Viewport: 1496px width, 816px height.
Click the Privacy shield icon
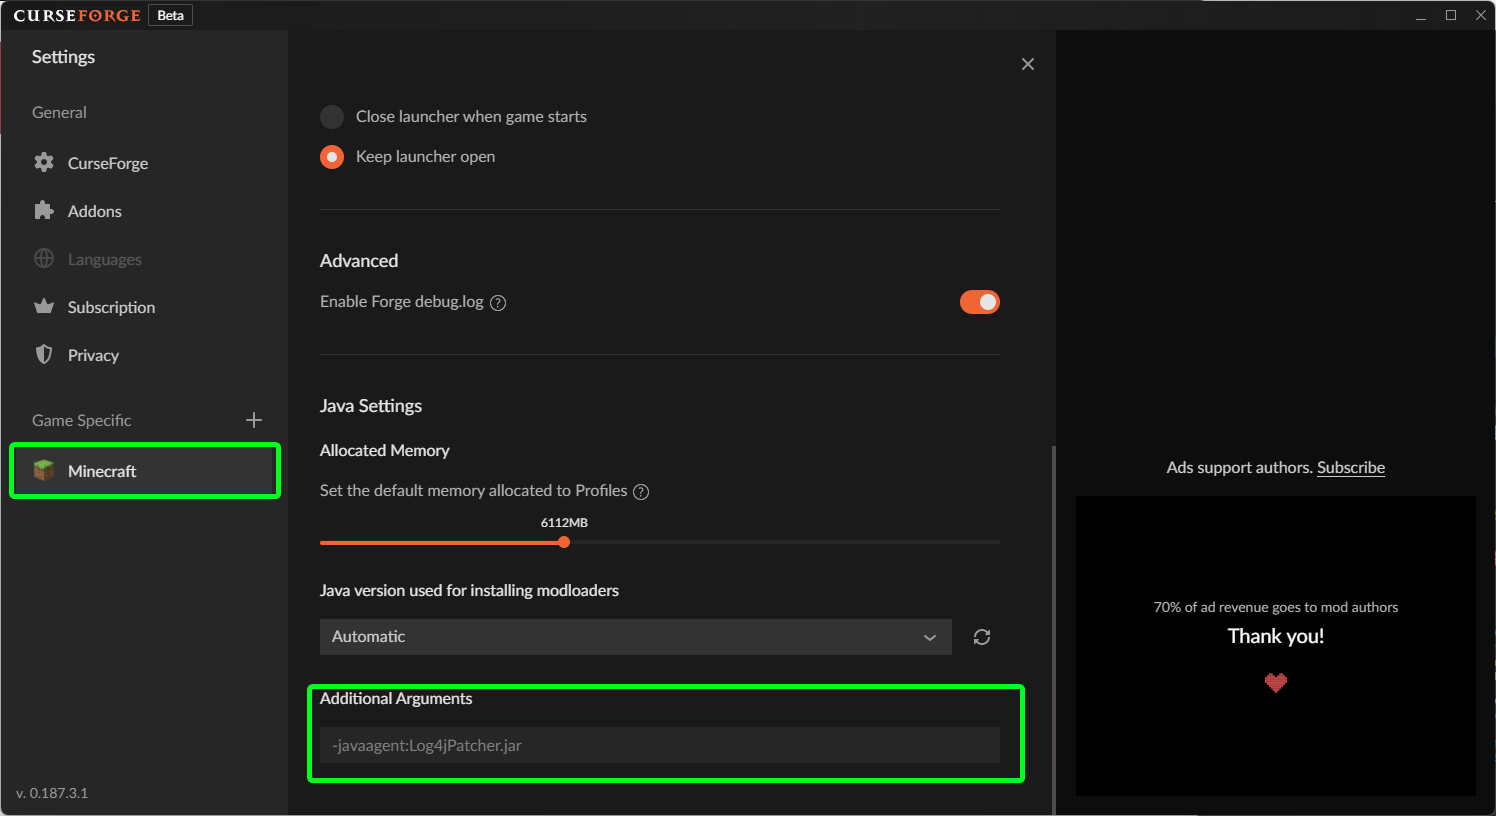point(44,354)
